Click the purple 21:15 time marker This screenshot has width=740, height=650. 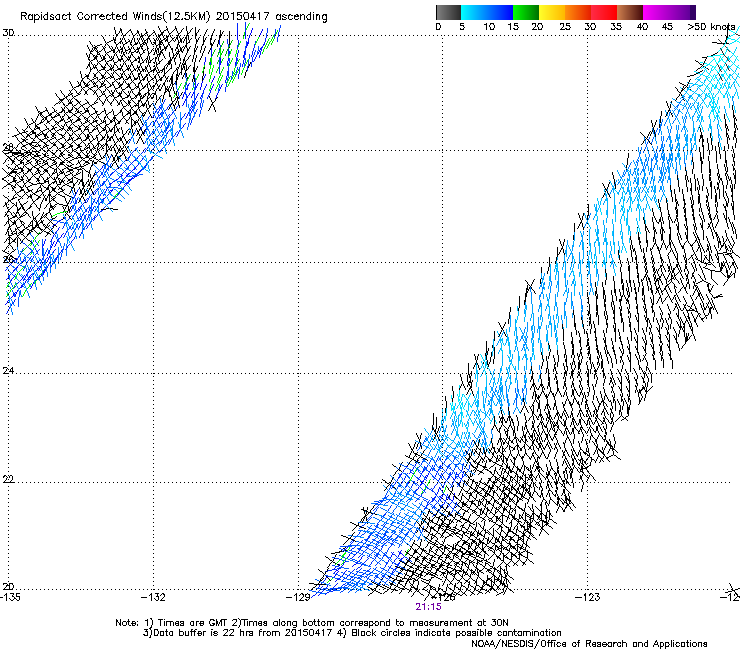tap(429, 607)
